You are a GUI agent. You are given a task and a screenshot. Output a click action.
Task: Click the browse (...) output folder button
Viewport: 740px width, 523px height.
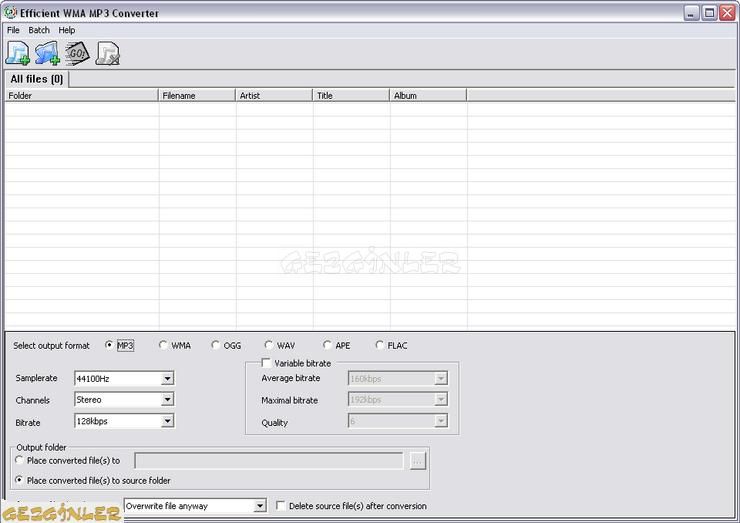pyautogui.click(x=418, y=461)
